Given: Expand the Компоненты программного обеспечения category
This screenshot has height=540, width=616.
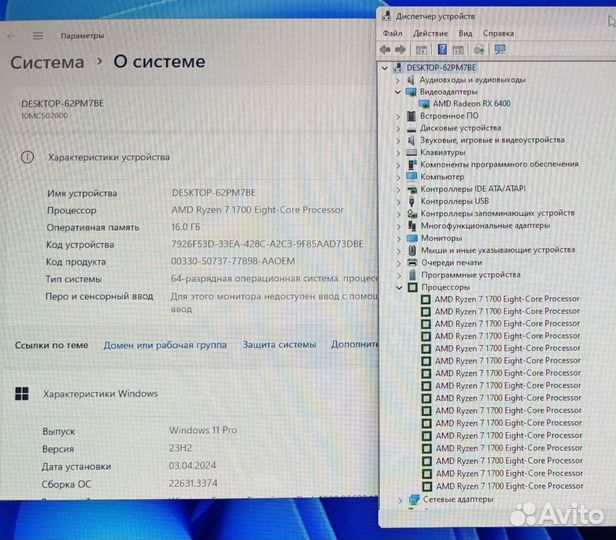Looking at the screenshot, I should click(x=398, y=165).
